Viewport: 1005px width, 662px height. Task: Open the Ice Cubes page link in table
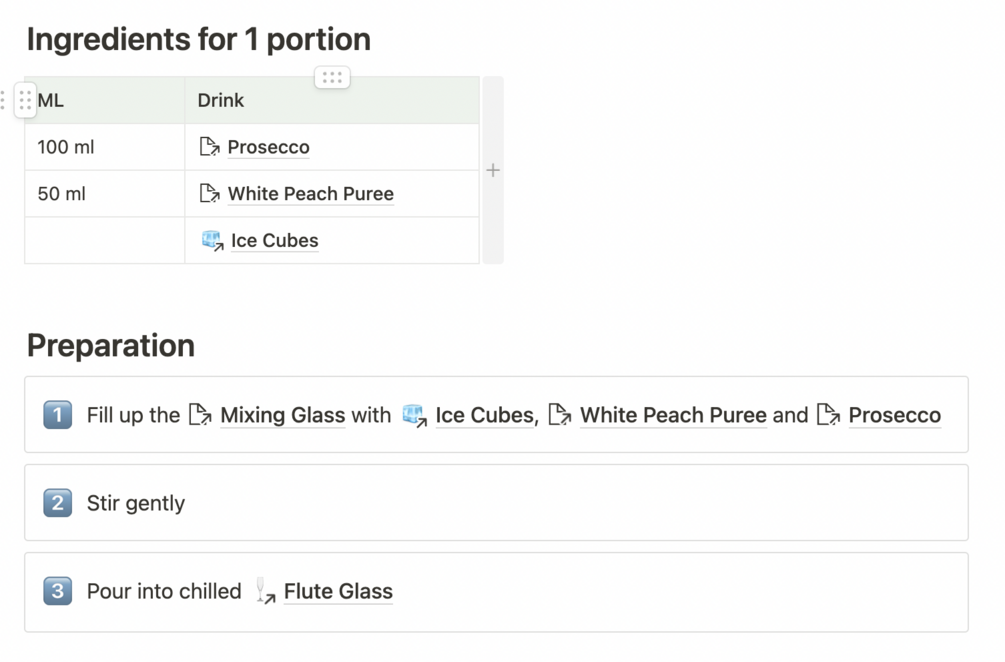(x=274, y=241)
